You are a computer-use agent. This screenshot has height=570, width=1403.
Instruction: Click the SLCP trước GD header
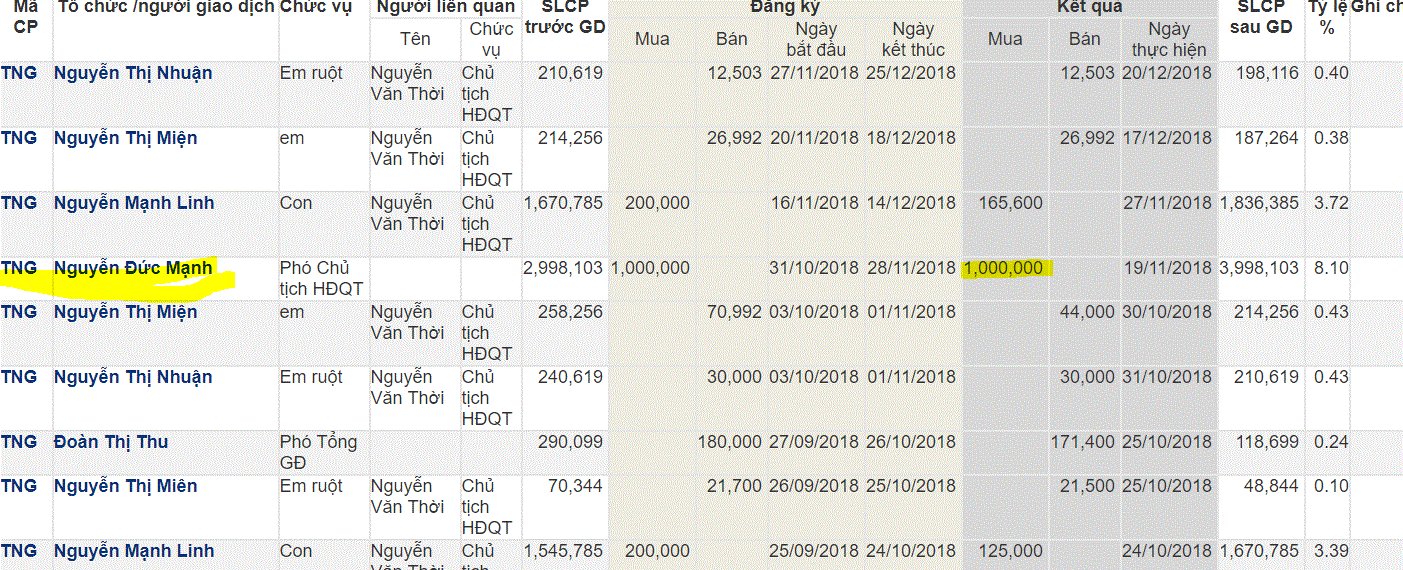click(x=564, y=17)
